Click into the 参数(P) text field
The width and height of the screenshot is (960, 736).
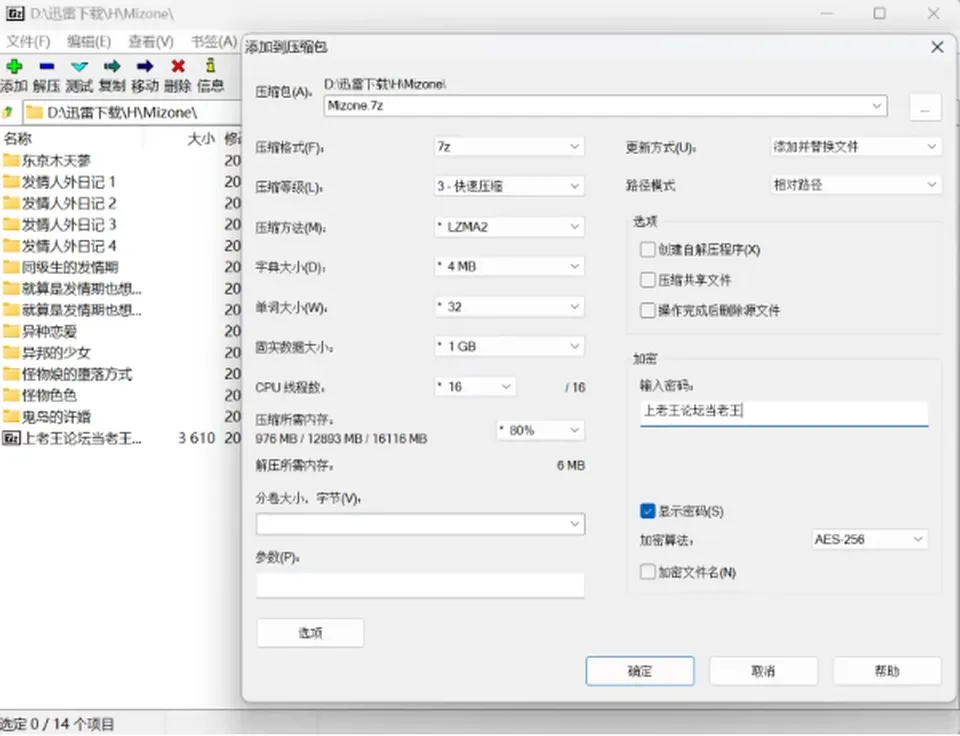click(x=421, y=585)
